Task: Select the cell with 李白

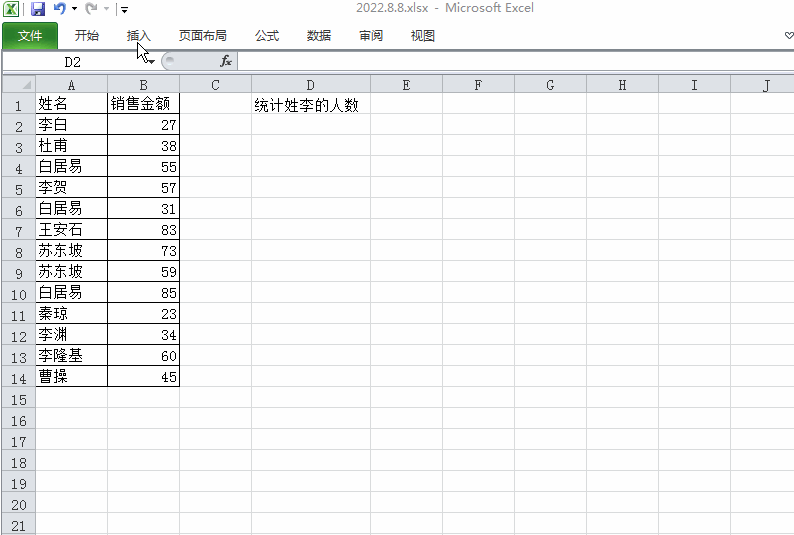Action: point(71,125)
